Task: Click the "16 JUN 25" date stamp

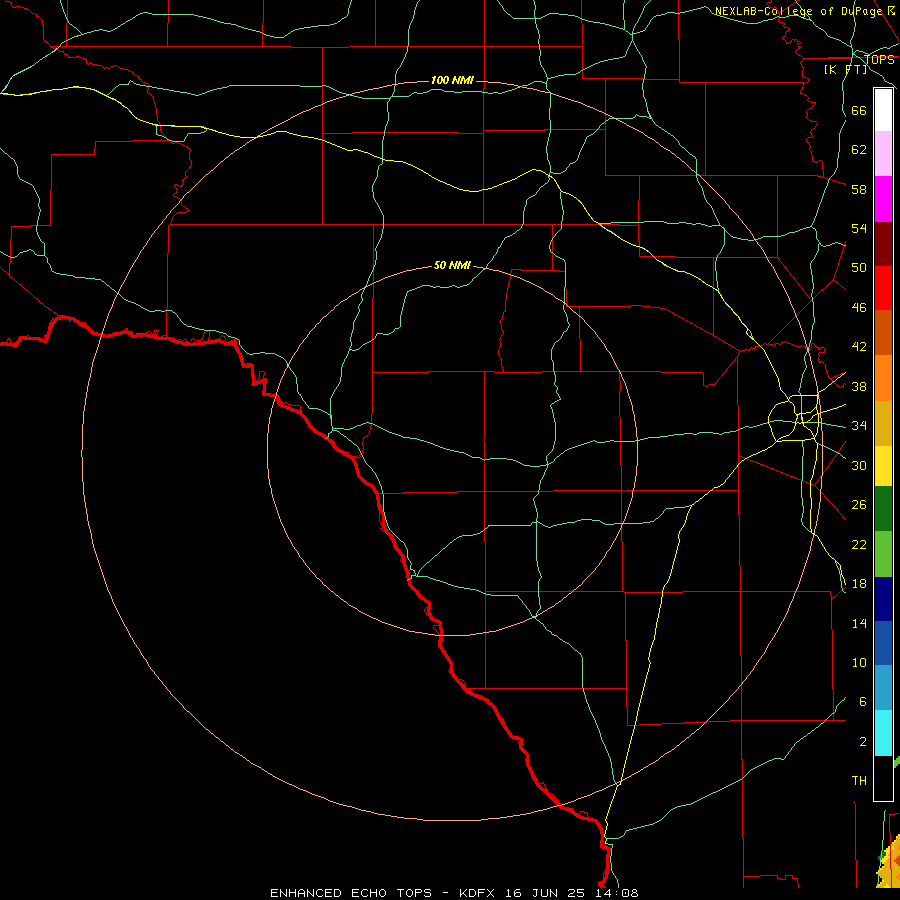Action: (x=545, y=893)
